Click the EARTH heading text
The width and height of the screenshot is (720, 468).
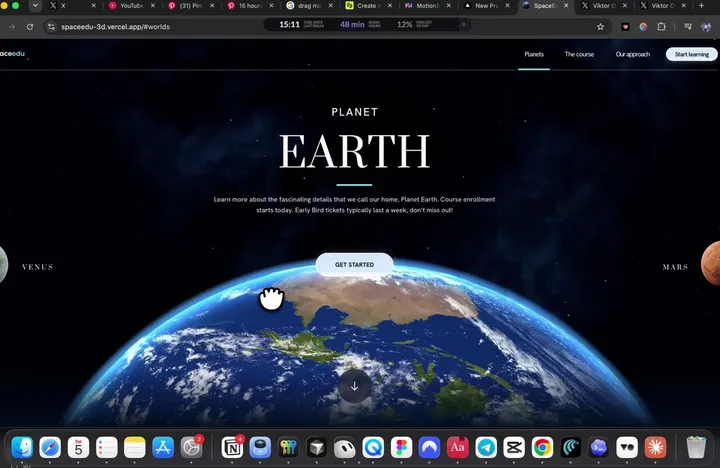coord(354,151)
